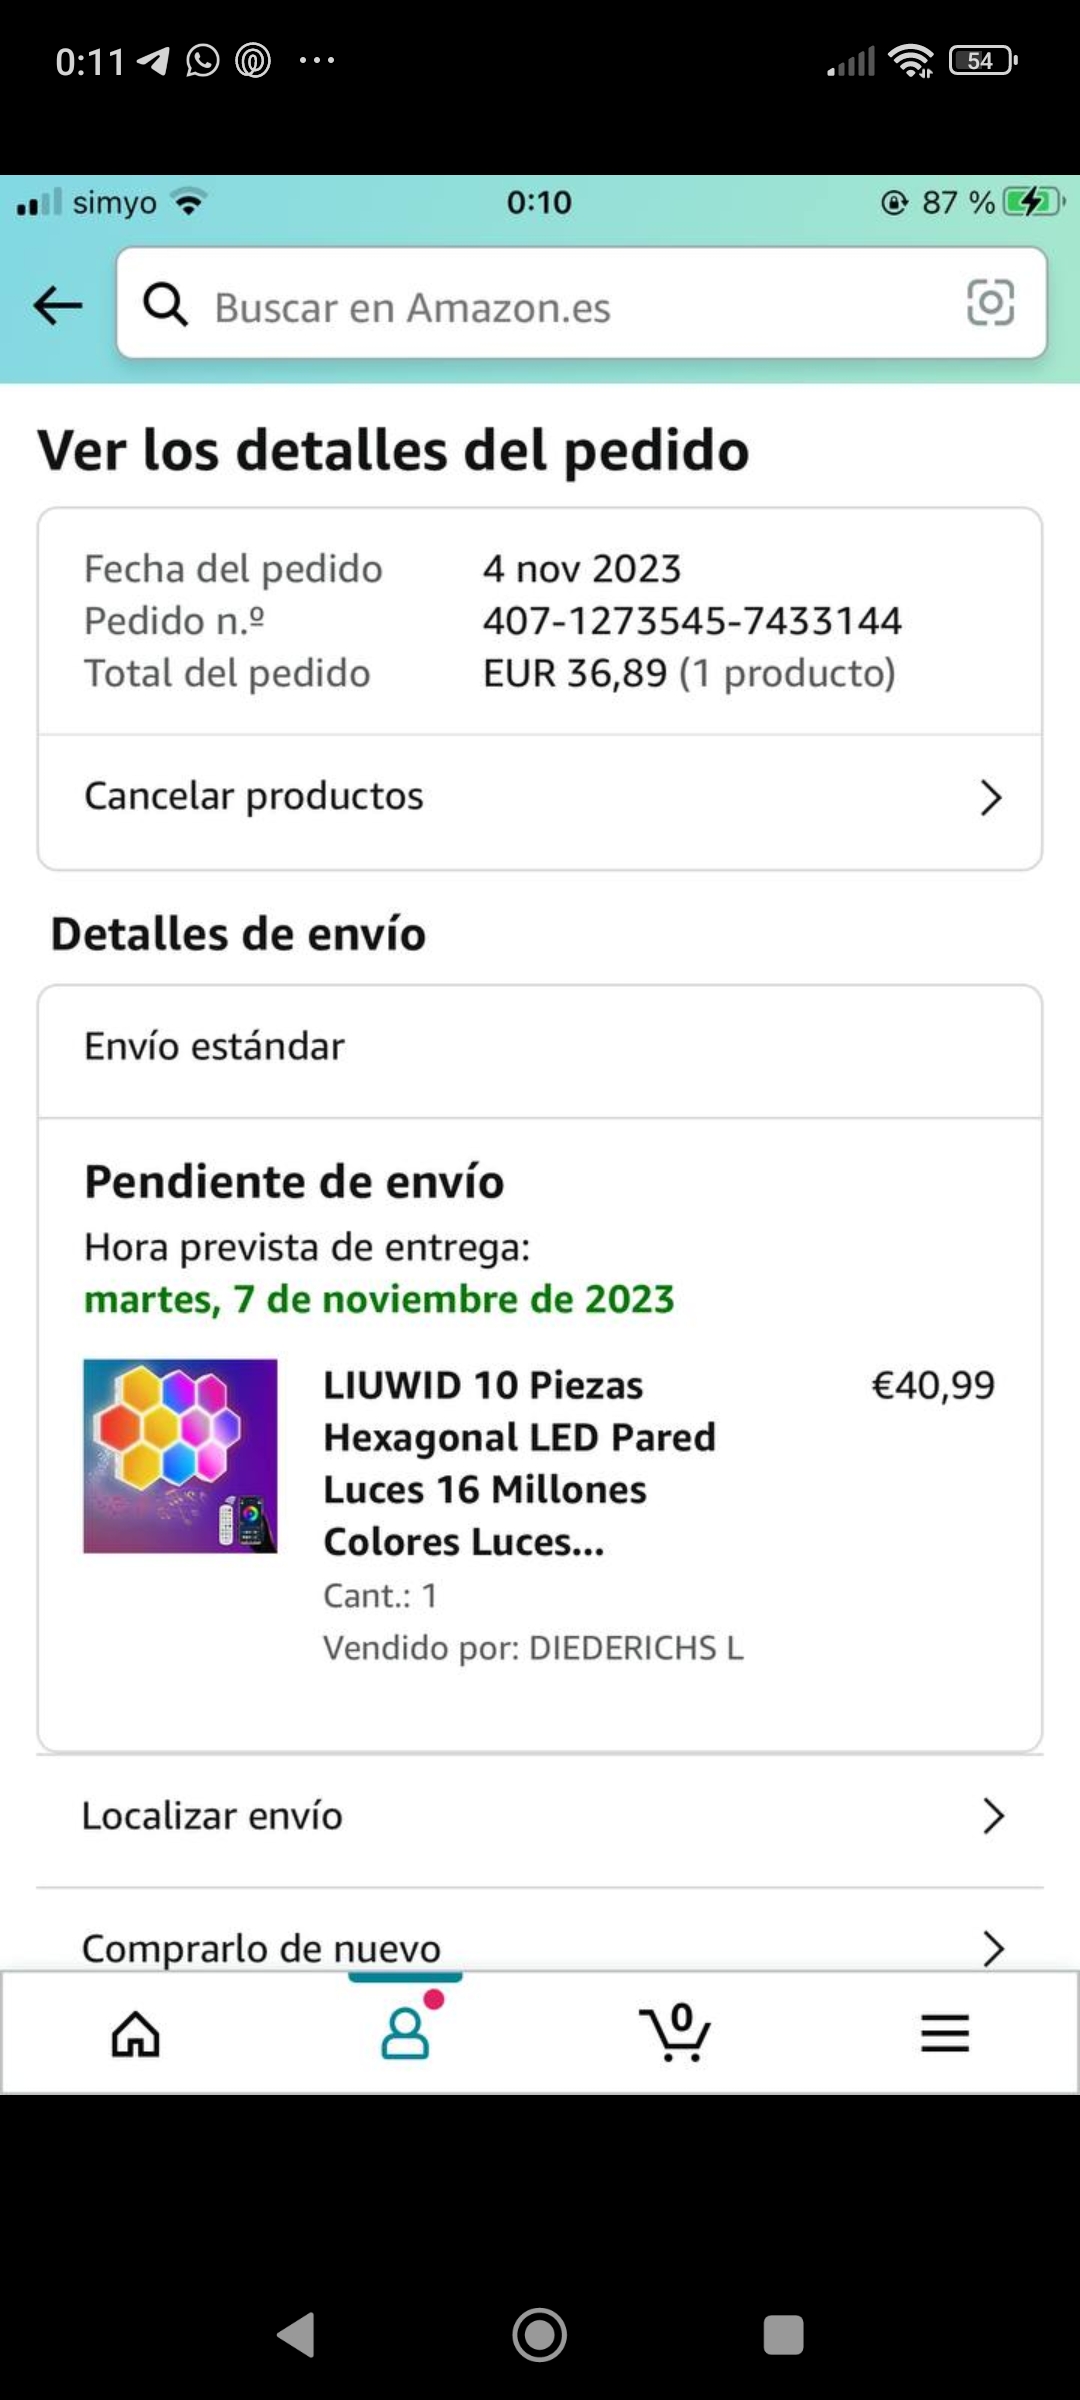Viewport: 1080px width, 2400px height.
Task: Expand the Comprarlo de nuevo chevron
Action: [x=992, y=1948]
